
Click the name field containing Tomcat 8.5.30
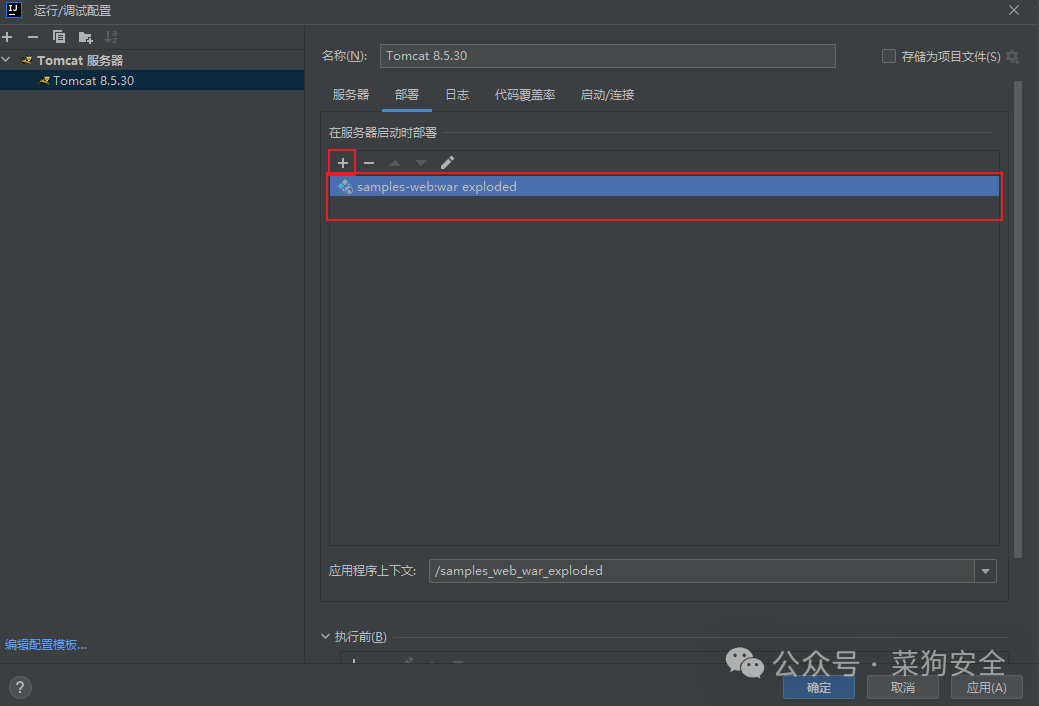click(x=607, y=56)
